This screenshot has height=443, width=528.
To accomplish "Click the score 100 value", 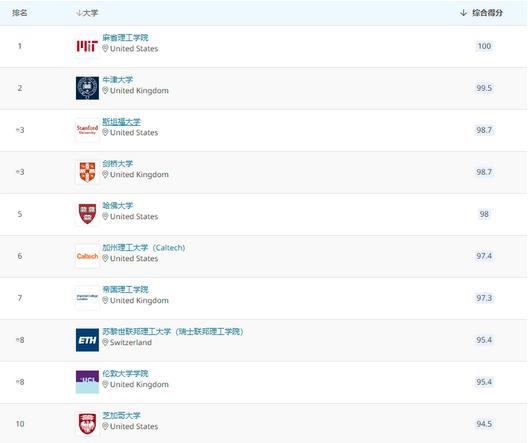I will 484,46.
